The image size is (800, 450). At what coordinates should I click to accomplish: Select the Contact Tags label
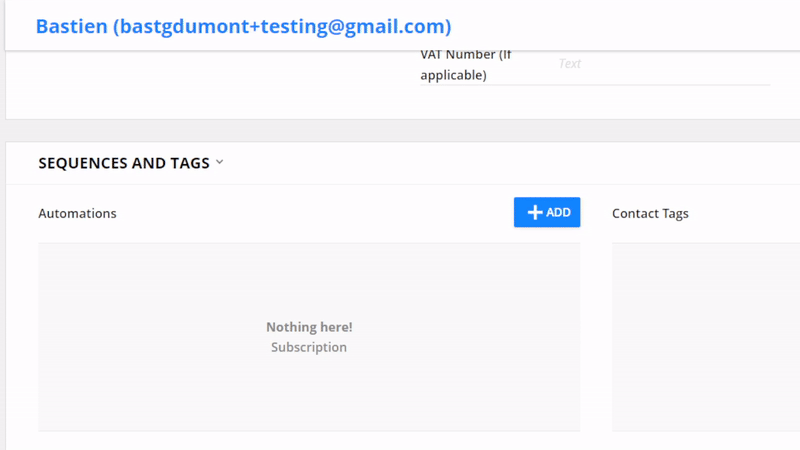pos(650,213)
